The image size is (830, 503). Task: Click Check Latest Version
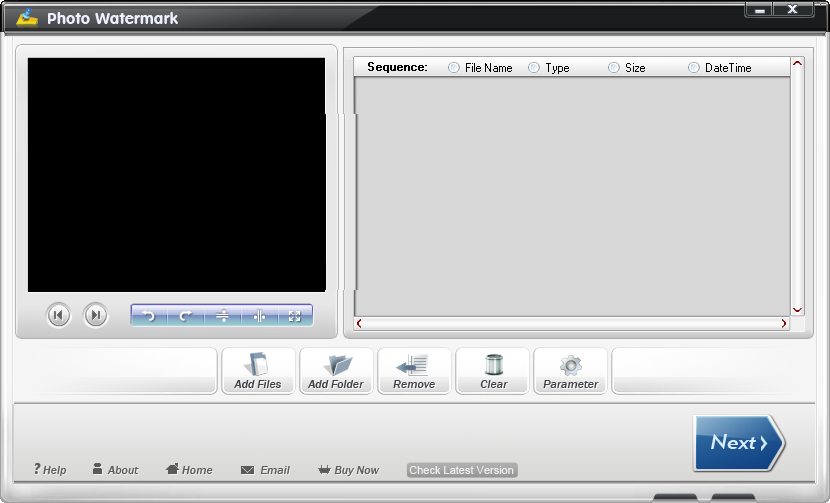point(461,470)
